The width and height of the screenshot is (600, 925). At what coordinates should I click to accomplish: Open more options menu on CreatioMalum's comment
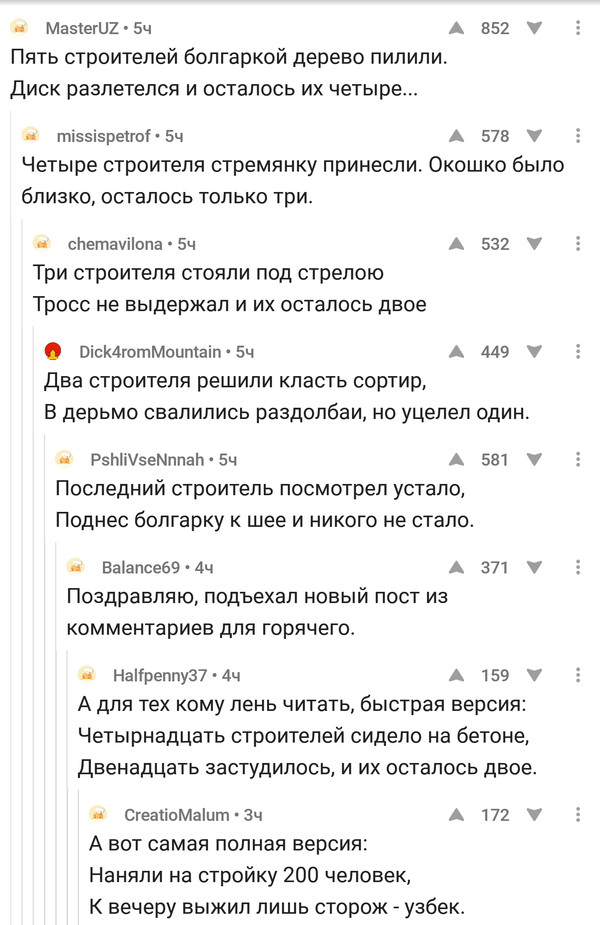tap(578, 816)
